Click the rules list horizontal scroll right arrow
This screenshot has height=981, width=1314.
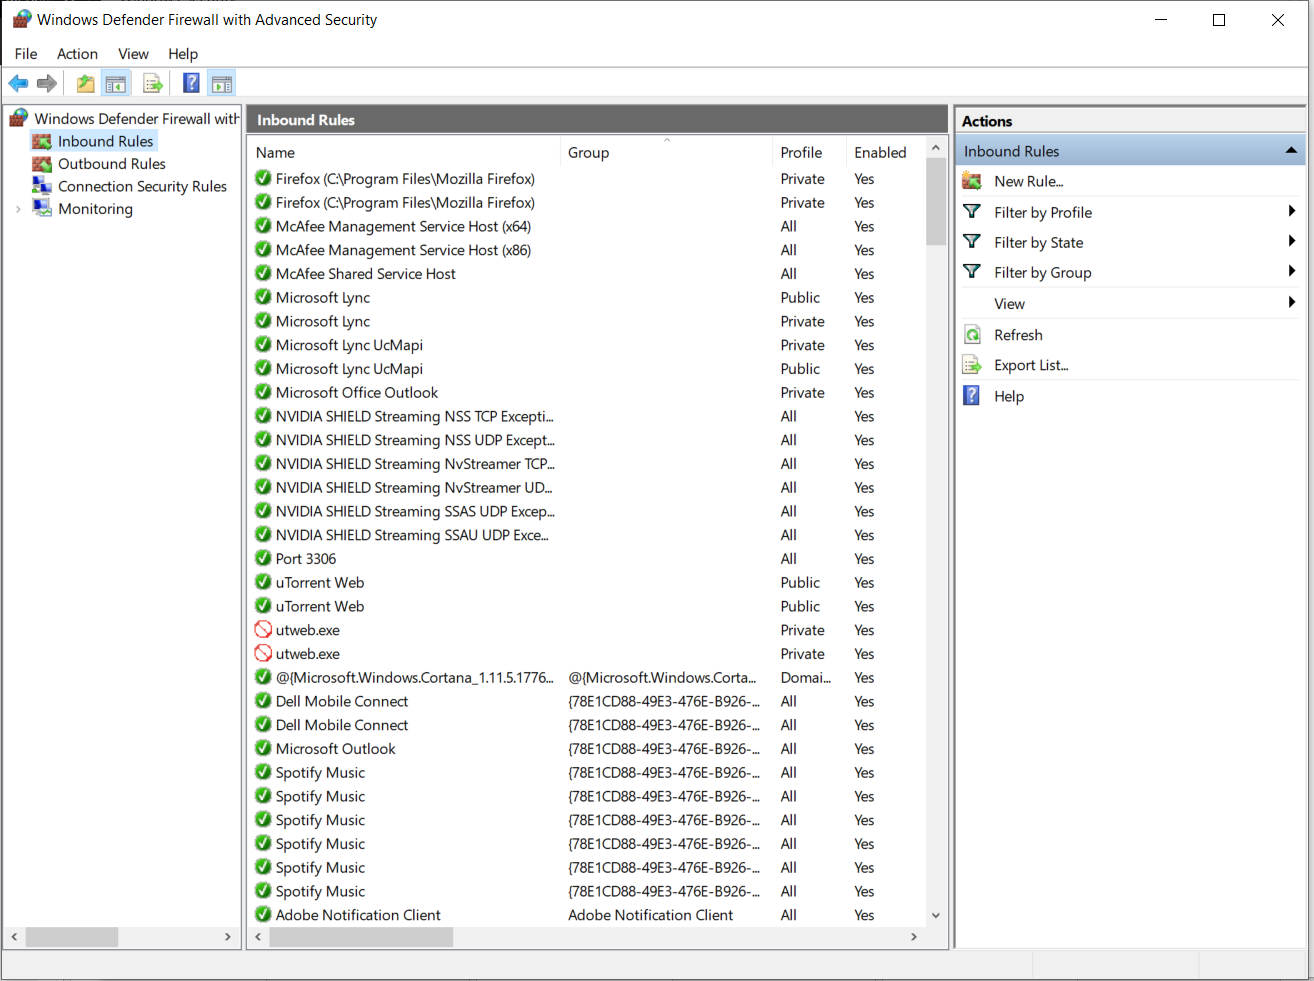(913, 937)
